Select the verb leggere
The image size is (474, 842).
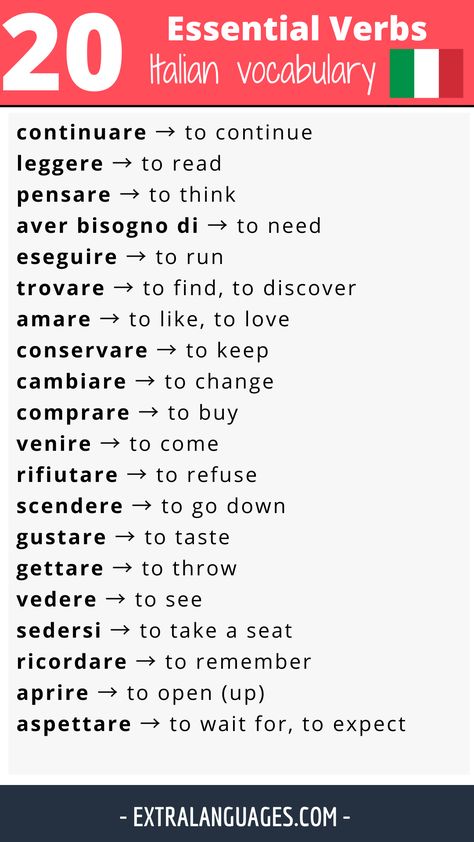60,164
